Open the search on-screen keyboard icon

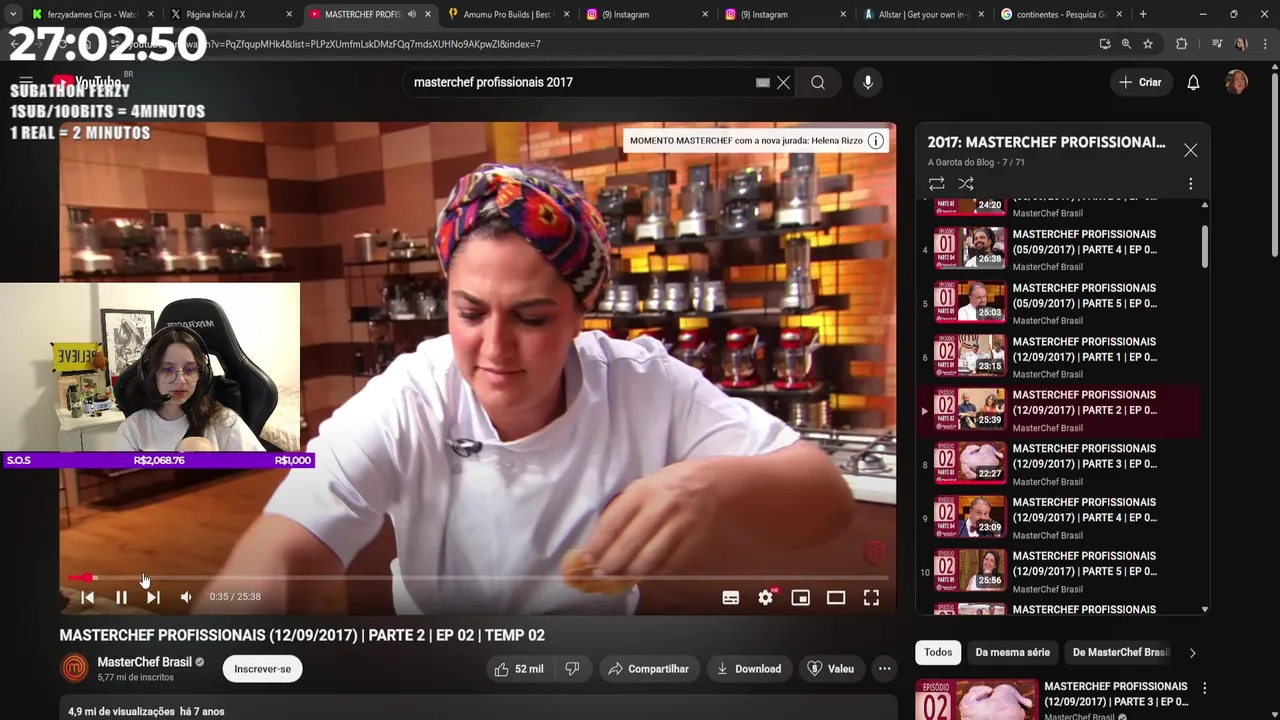coord(763,83)
